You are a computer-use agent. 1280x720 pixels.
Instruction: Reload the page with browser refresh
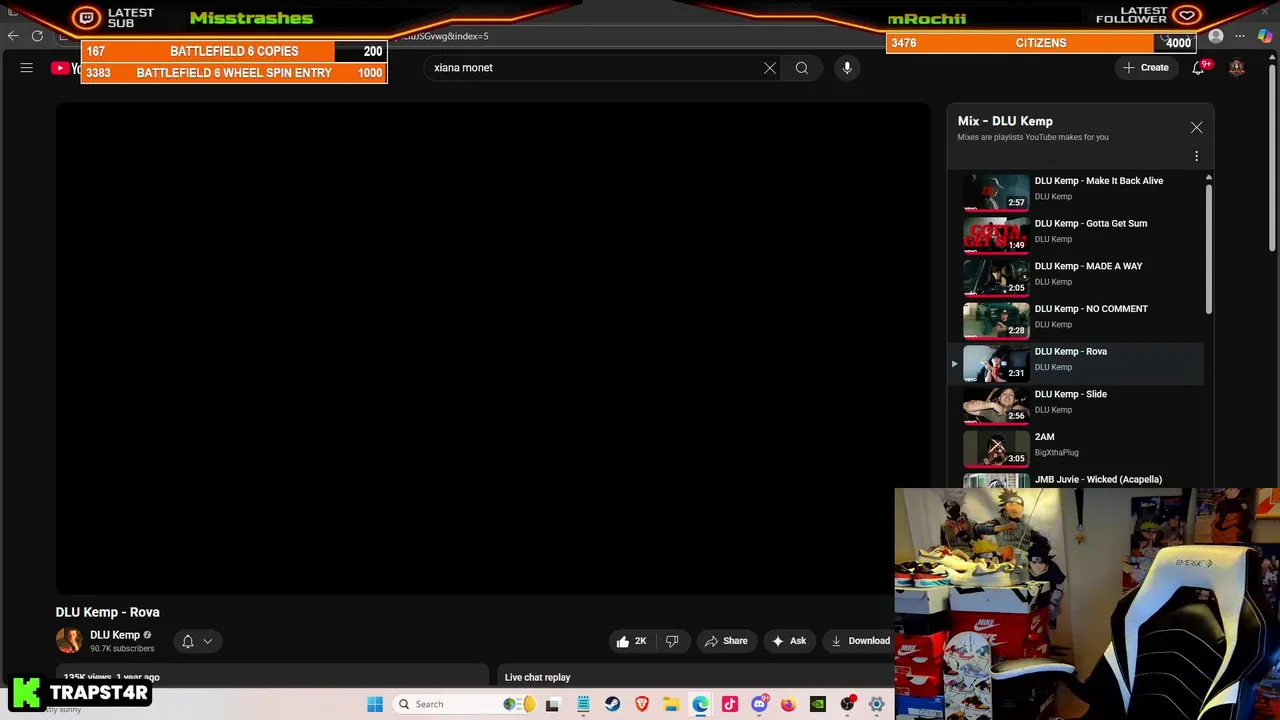37,36
